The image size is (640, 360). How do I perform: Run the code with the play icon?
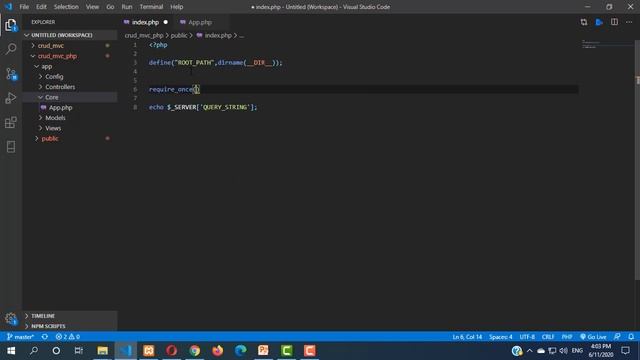(599, 22)
